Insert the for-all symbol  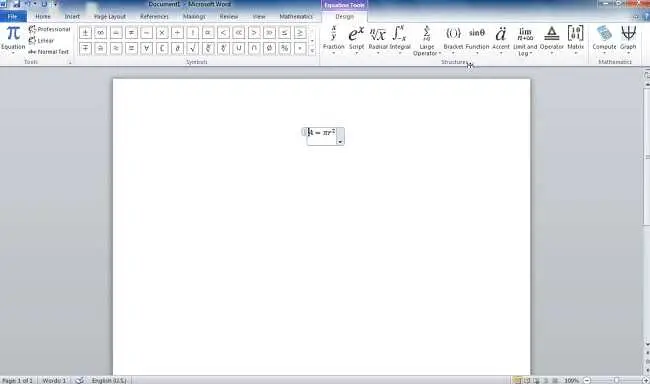(147, 49)
